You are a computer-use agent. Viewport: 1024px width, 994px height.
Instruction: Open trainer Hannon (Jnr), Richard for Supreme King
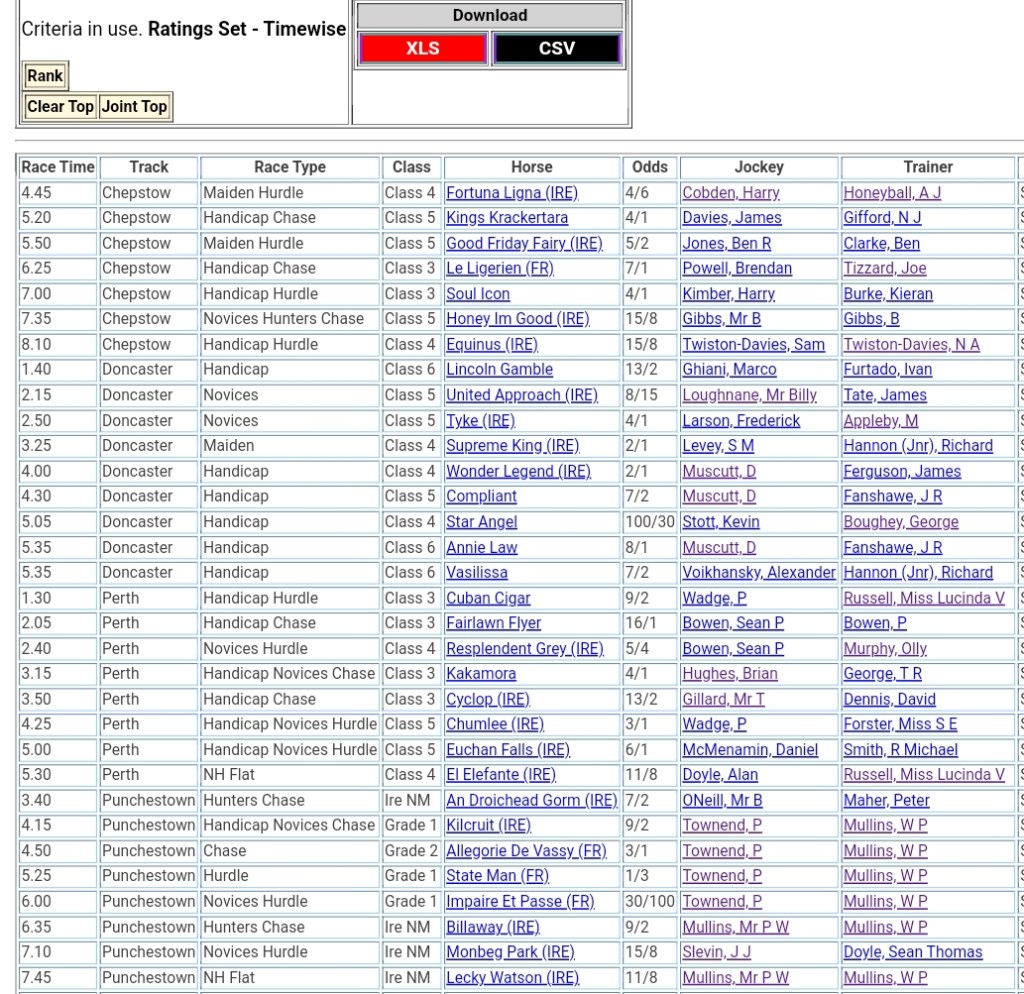(x=917, y=446)
